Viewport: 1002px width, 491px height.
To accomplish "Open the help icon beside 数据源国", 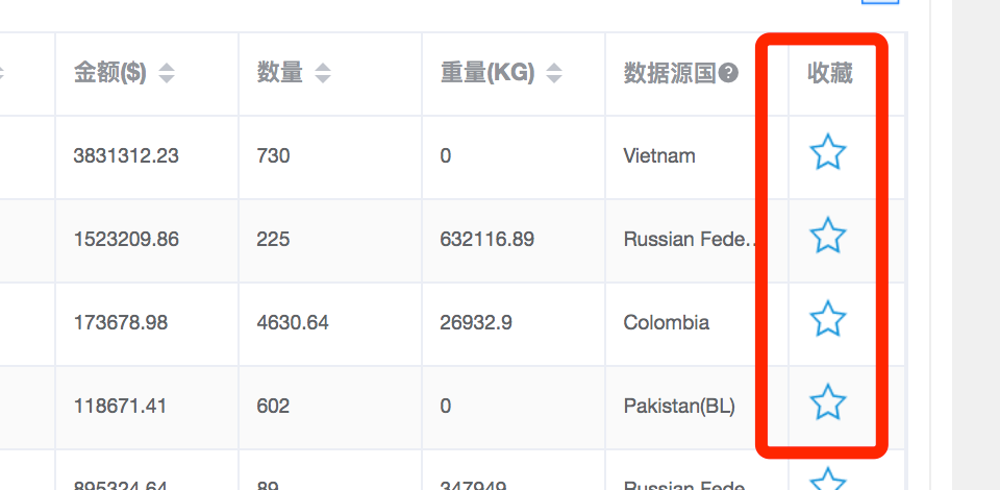I will 728,74.
